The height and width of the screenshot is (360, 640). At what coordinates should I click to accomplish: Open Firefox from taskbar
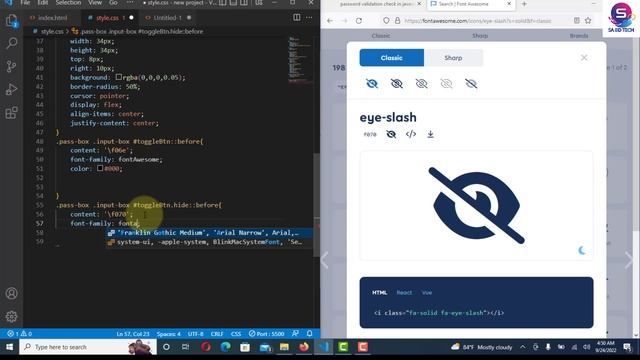[x=304, y=347]
